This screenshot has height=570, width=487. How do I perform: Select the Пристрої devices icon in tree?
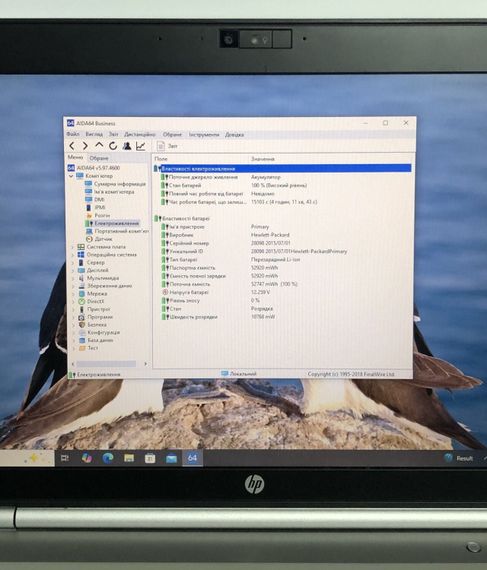[82, 309]
